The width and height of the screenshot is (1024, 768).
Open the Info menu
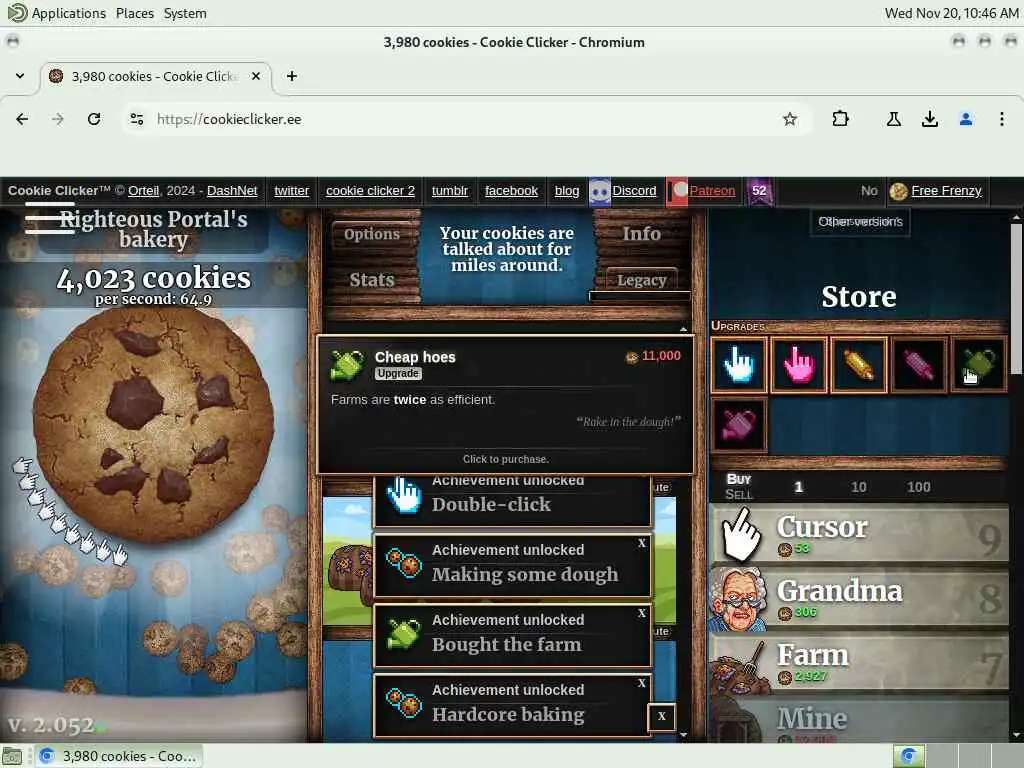[641, 234]
